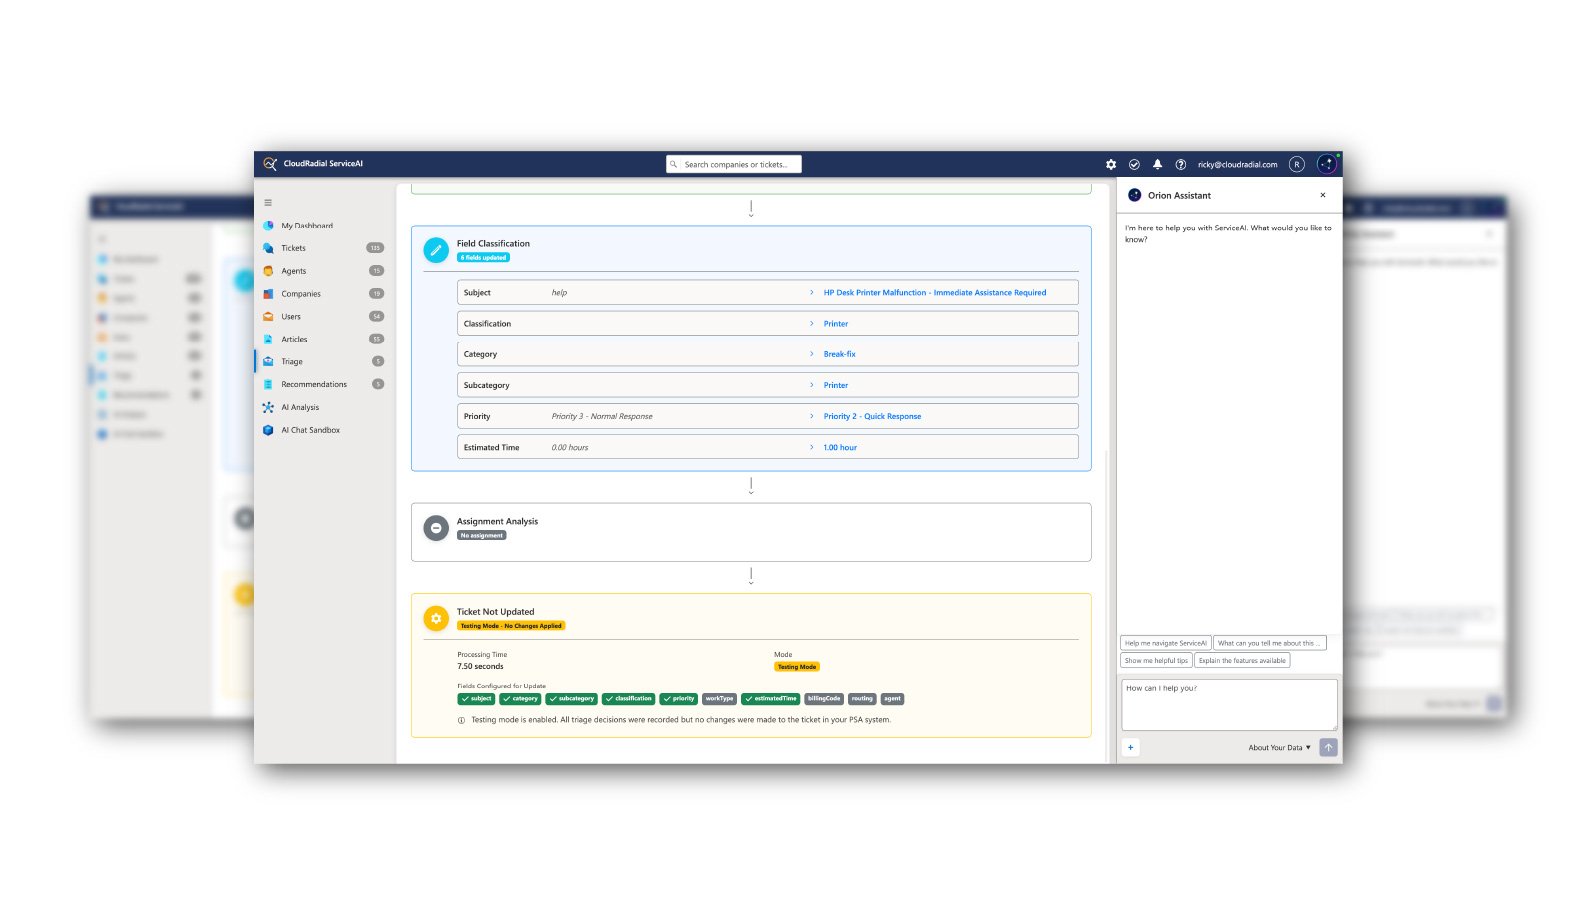This screenshot has width=1596, height=915.
Task: Click the checkmark status icon in header
Action: click(1134, 165)
